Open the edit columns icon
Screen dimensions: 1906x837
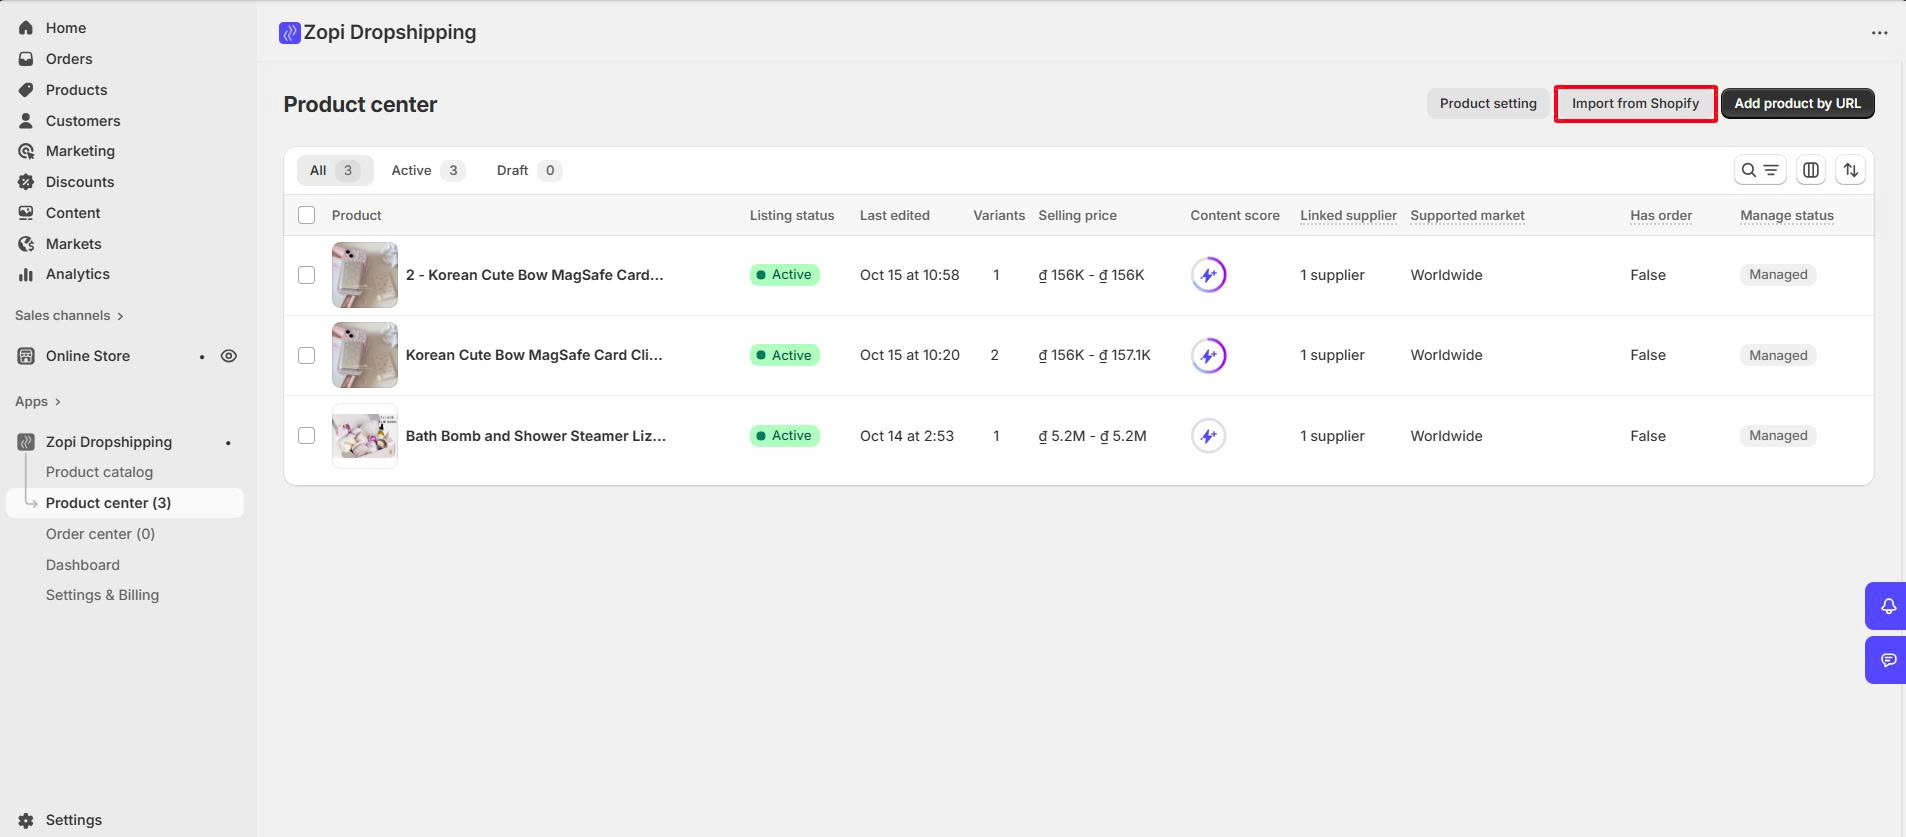[x=1810, y=170]
